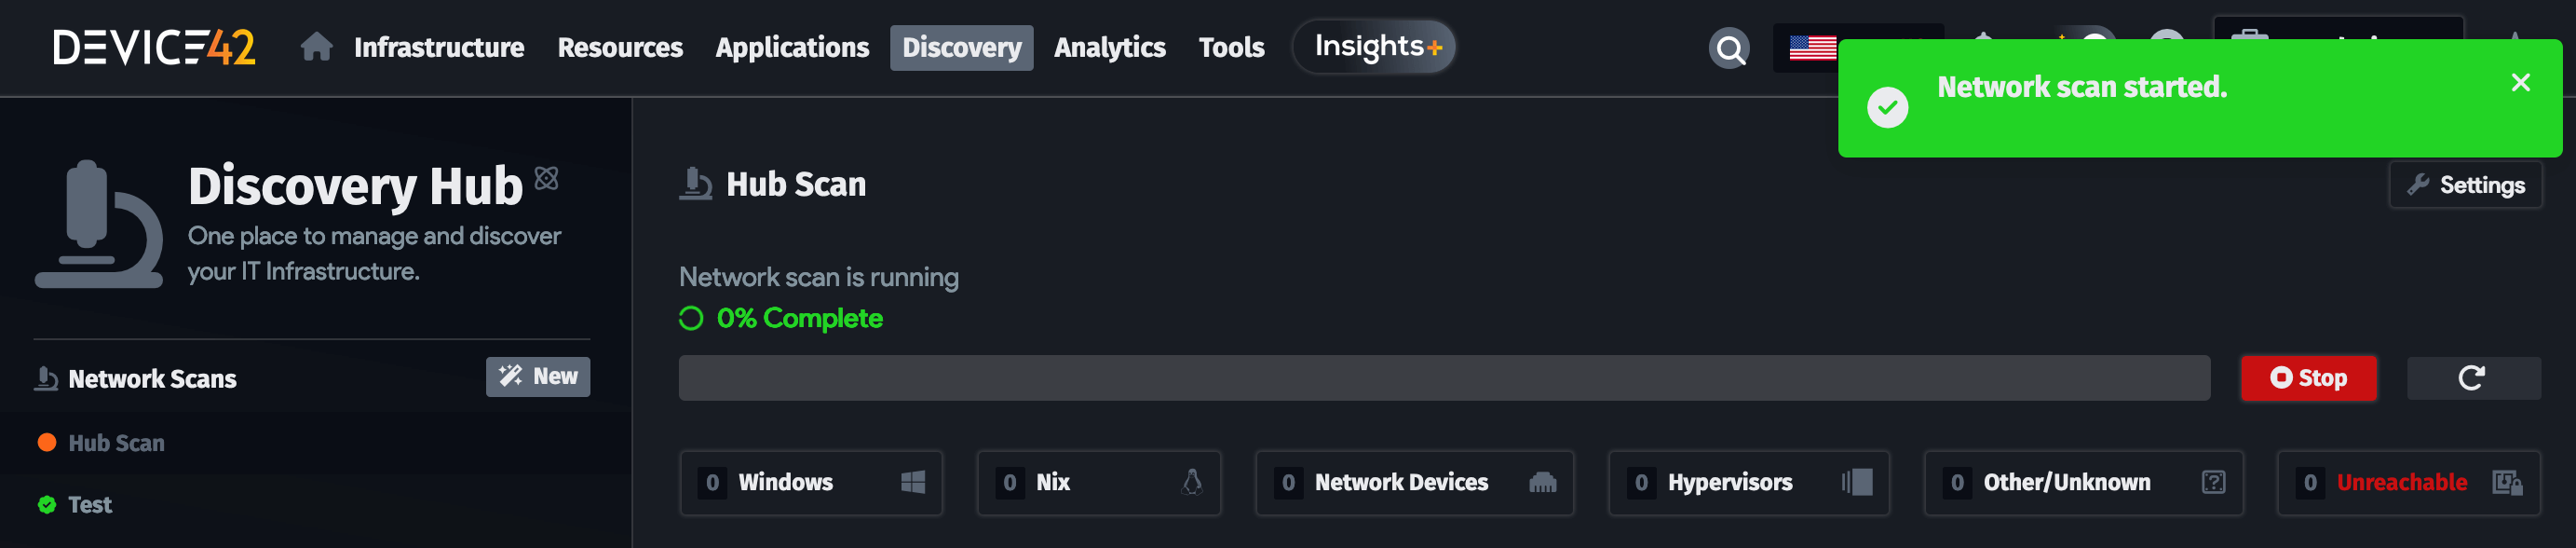This screenshot has width=2576, height=548.
Task: Click the search magnifier icon
Action: click(1728, 48)
